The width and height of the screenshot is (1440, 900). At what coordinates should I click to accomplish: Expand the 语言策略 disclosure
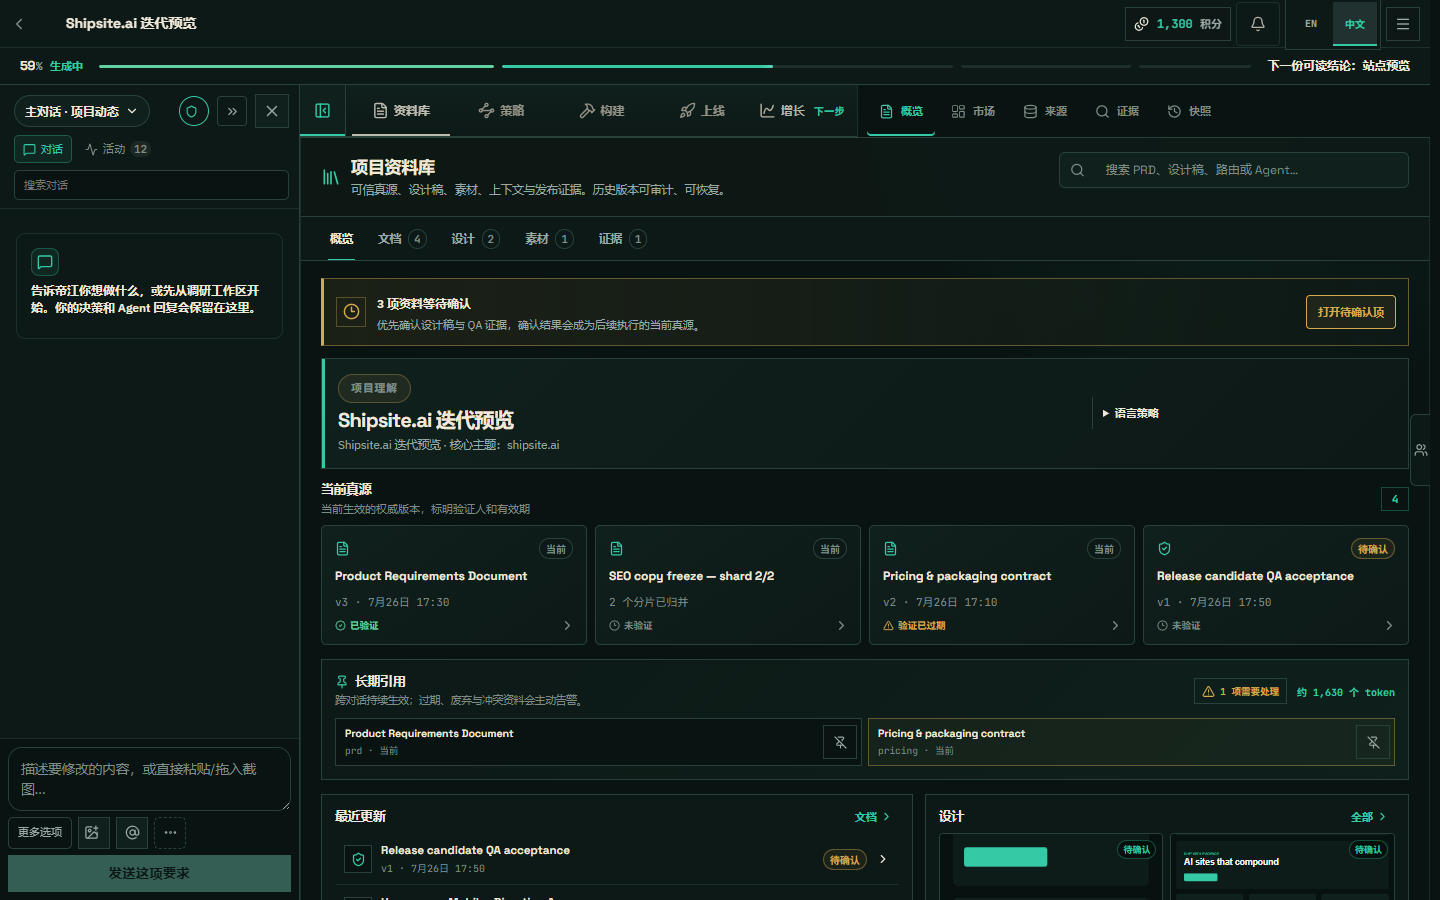pyautogui.click(x=1131, y=413)
